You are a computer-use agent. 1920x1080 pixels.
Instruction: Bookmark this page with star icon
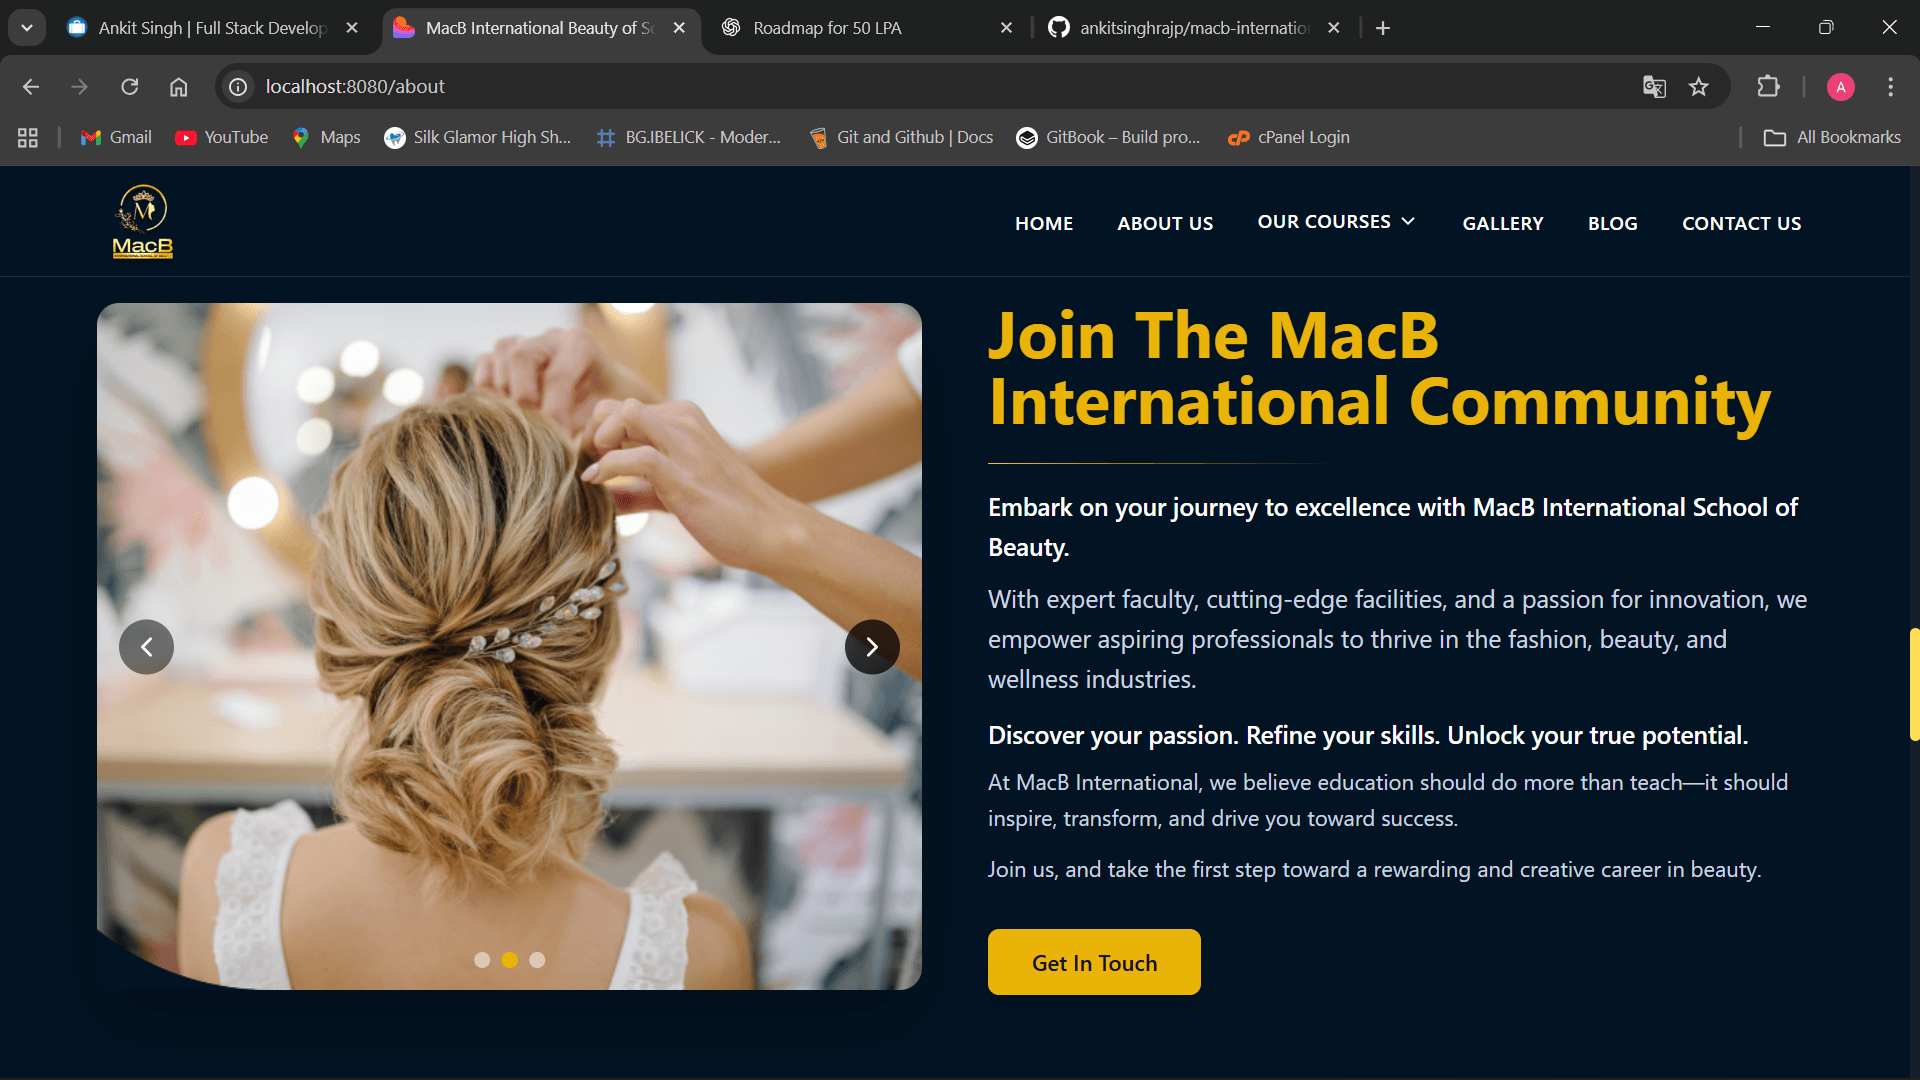point(1699,87)
